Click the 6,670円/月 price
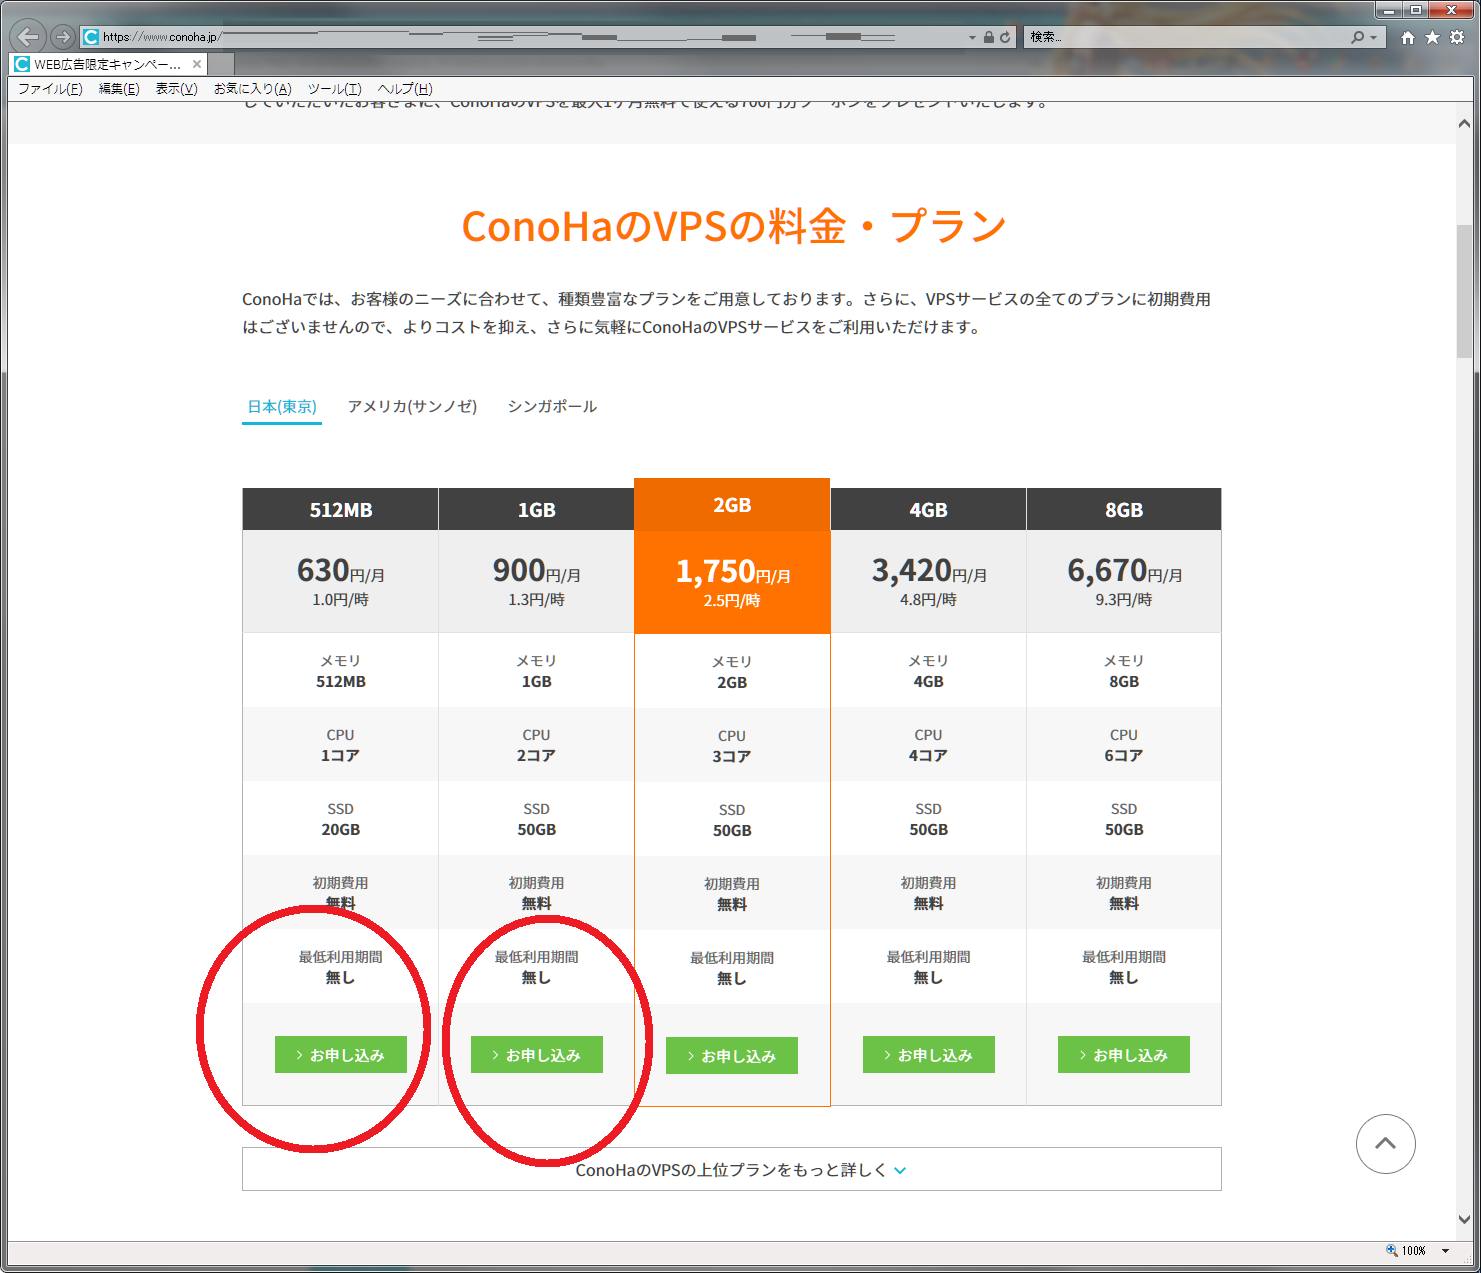This screenshot has height=1273, width=1481. [x=1125, y=571]
